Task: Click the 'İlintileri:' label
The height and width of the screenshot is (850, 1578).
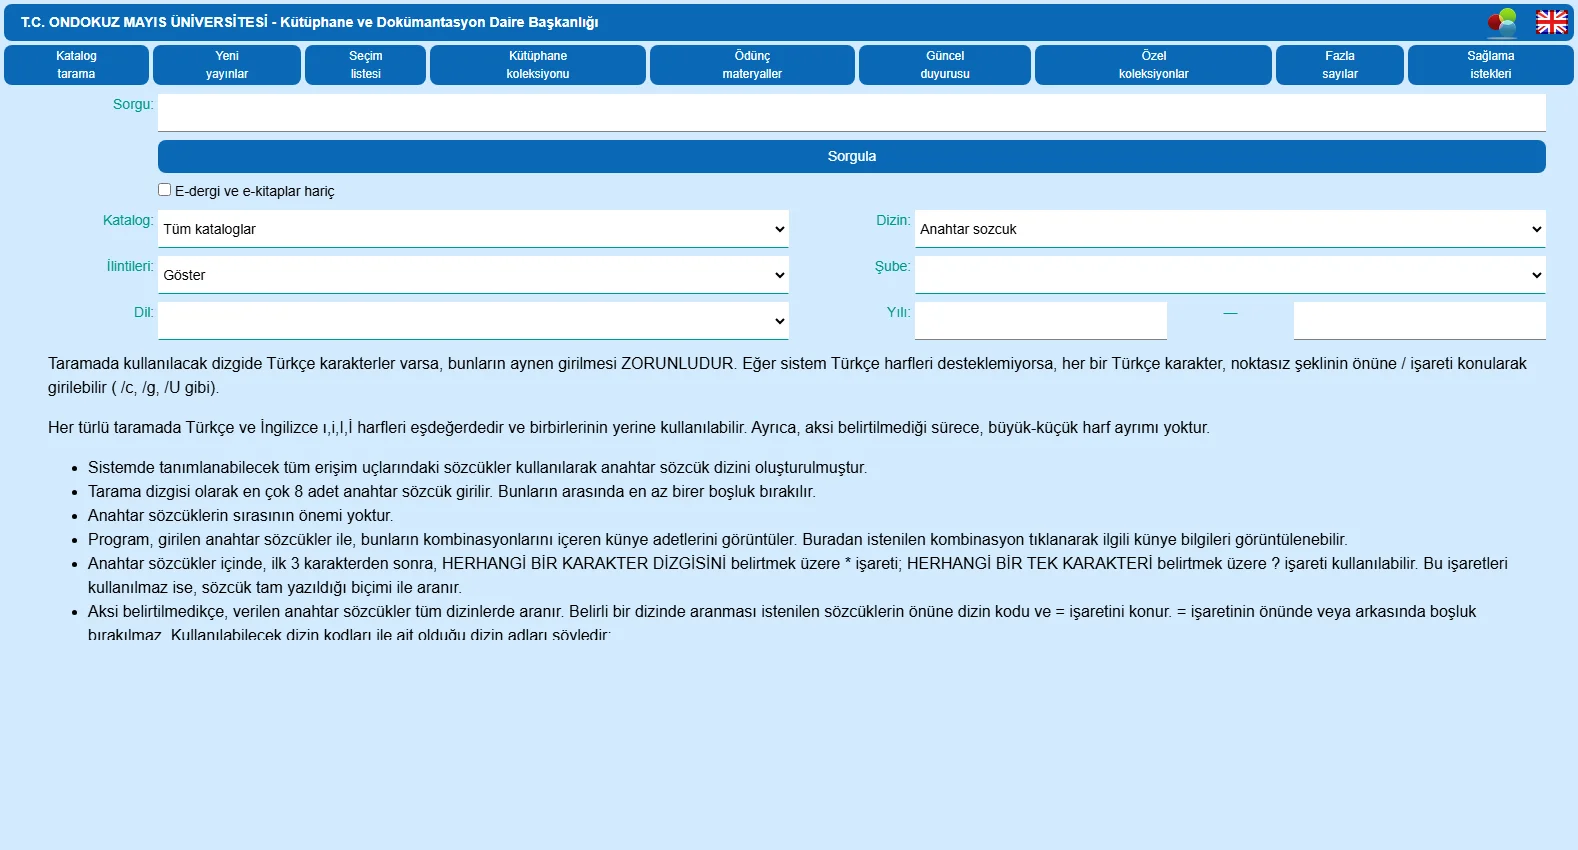Action: [x=130, y=266]
